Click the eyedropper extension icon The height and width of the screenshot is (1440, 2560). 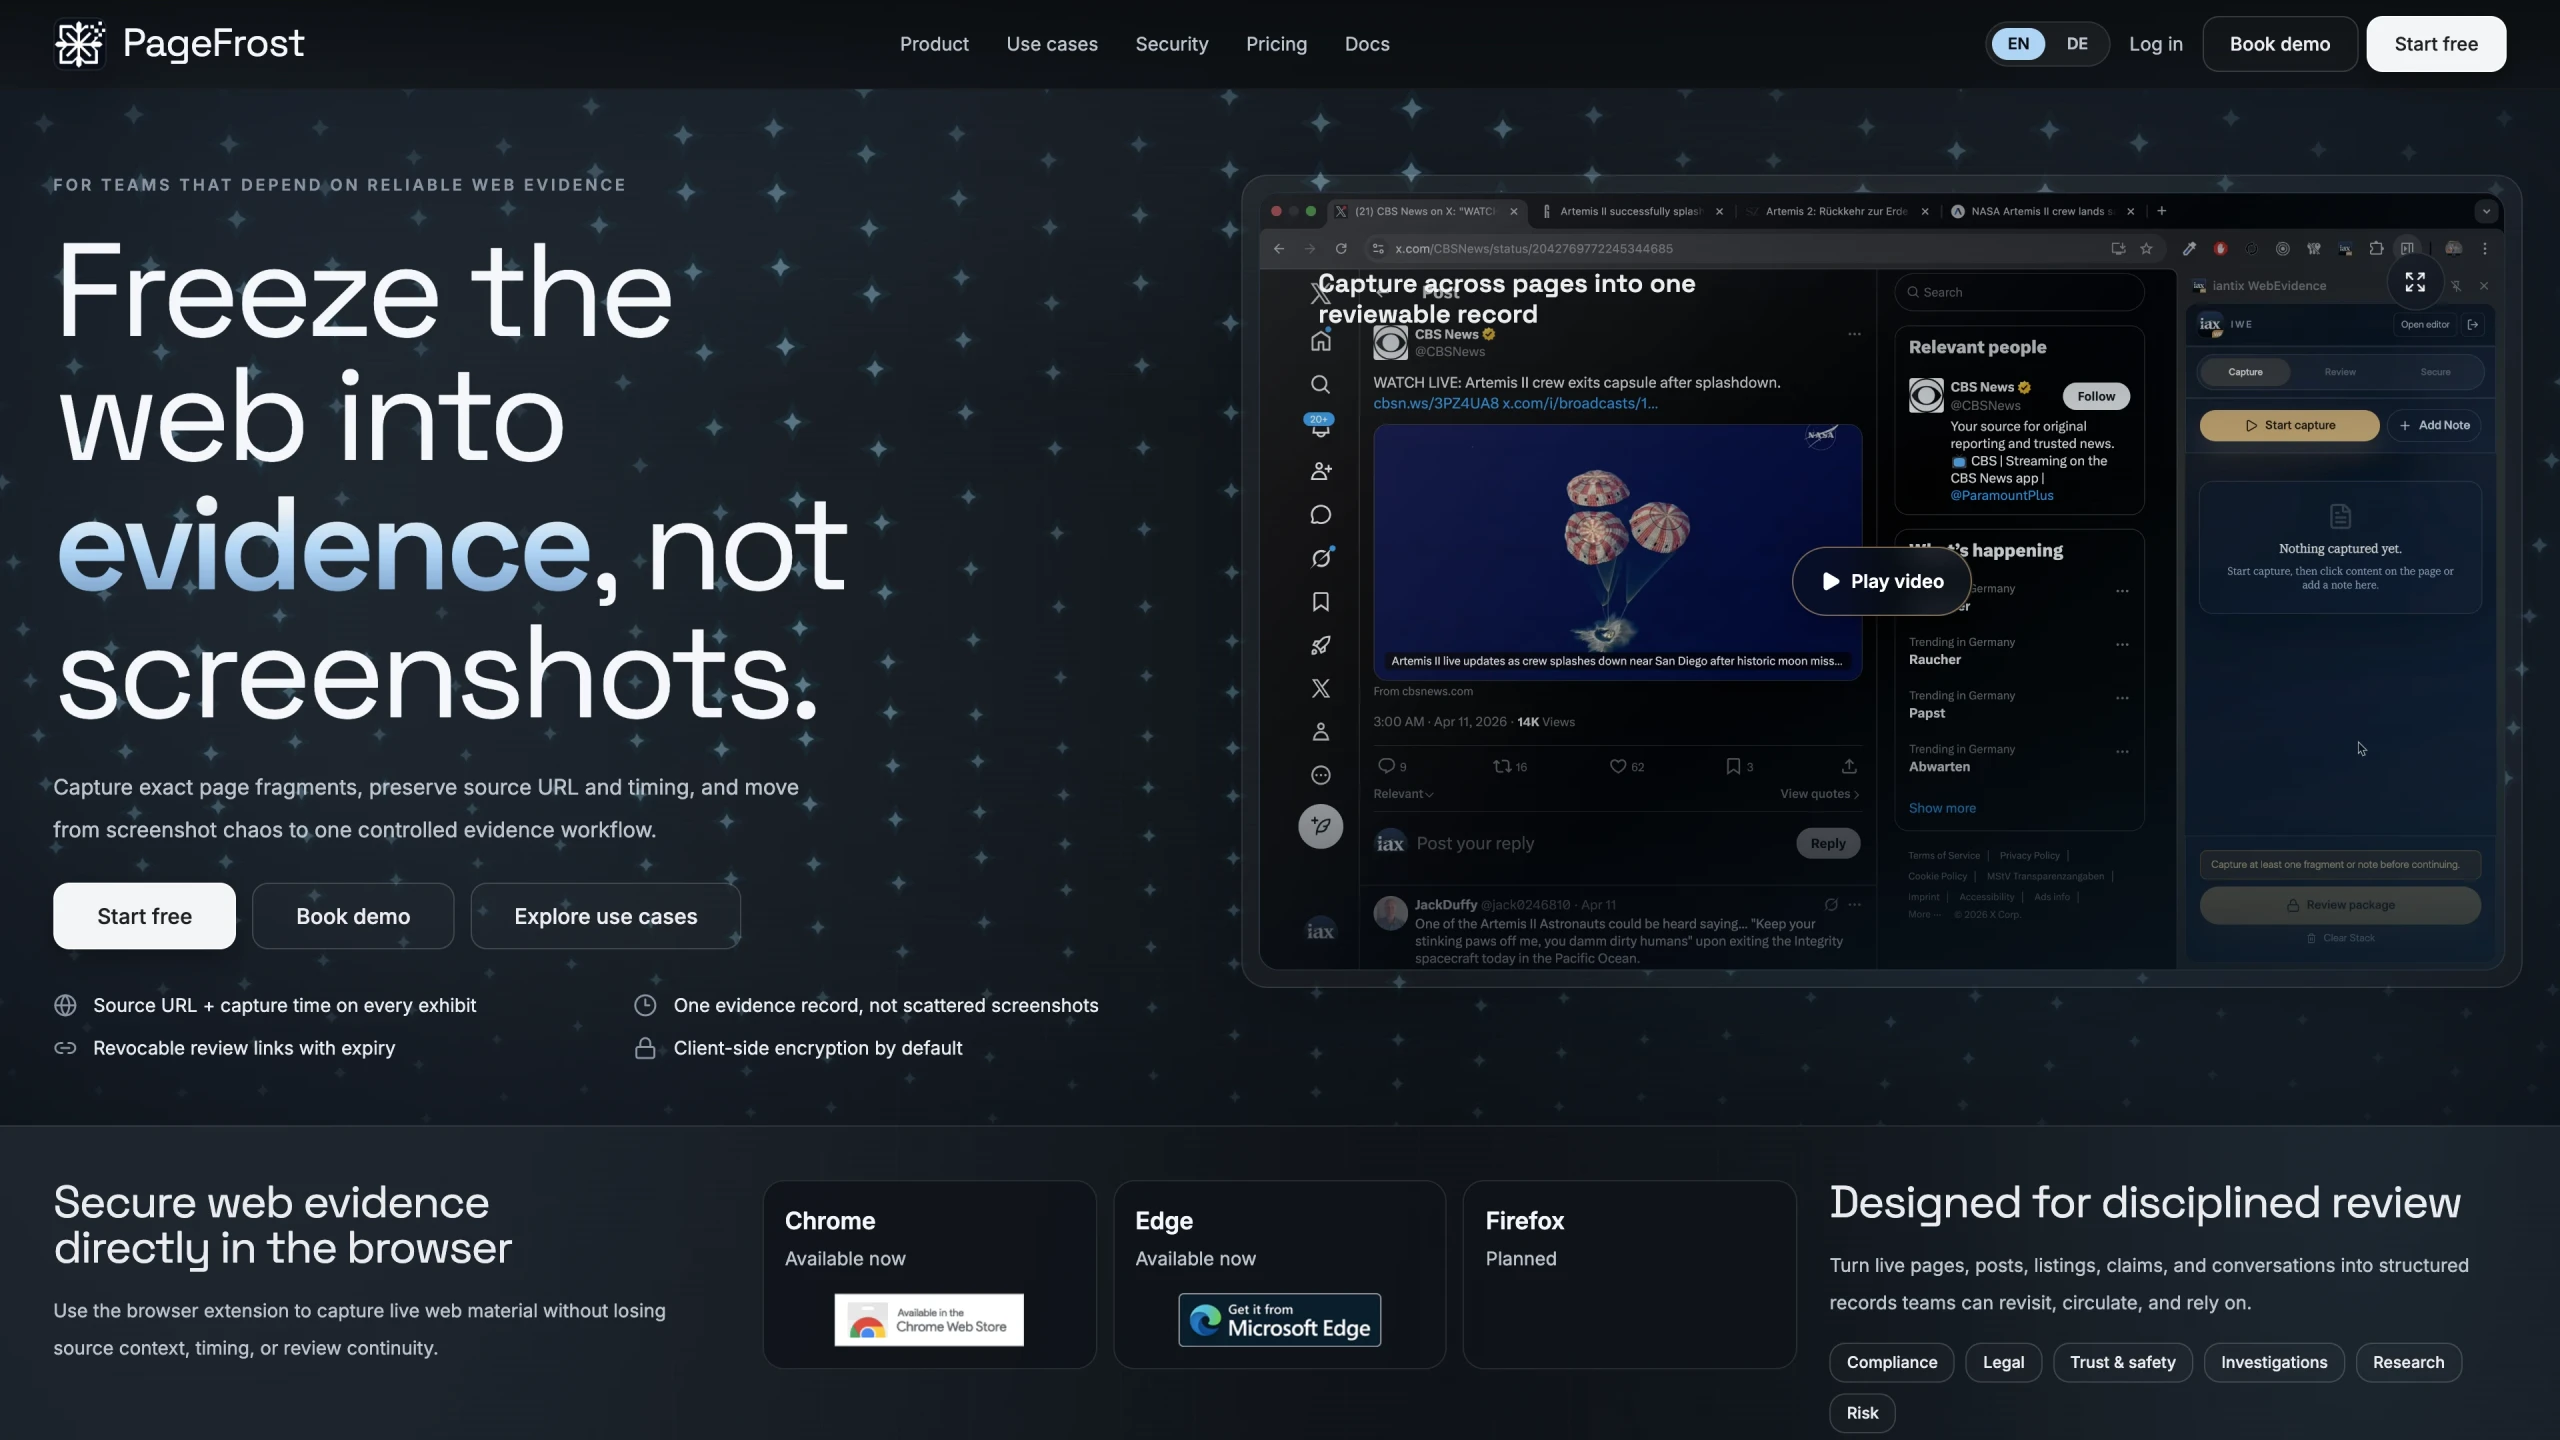[x=2189, y=249]
